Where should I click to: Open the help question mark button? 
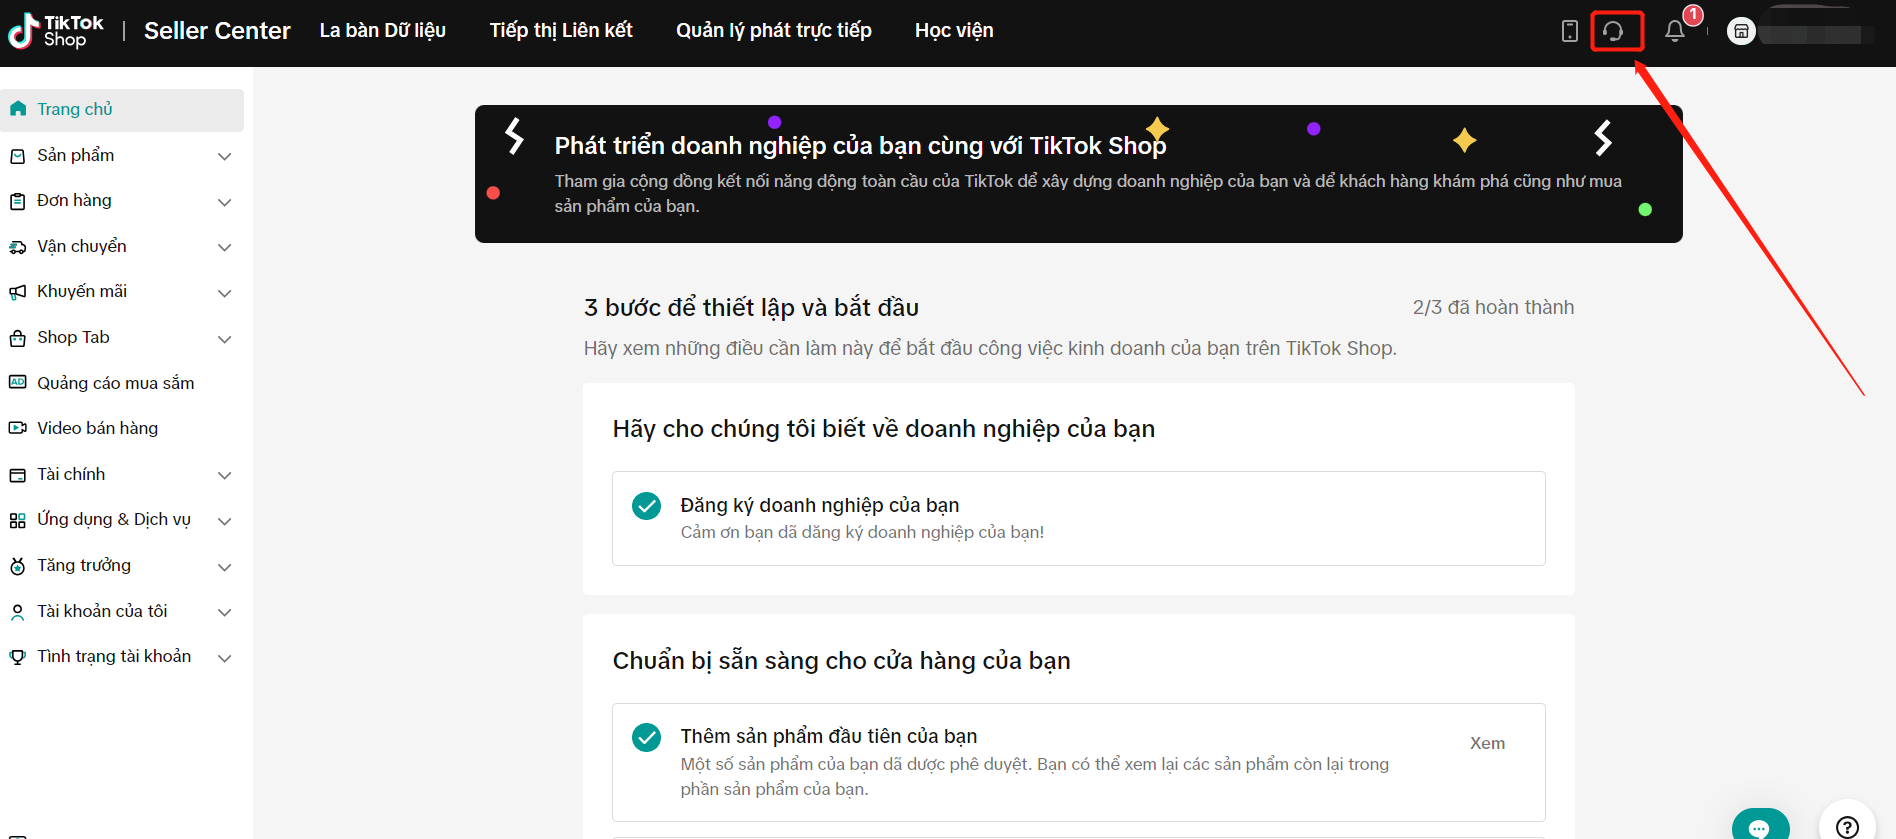(x=1847, y=824)
